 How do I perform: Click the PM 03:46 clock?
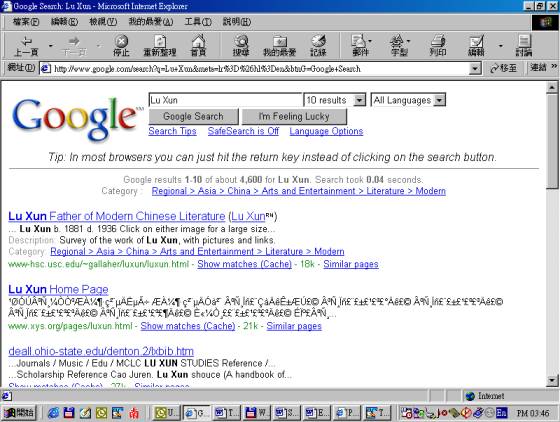(x=532, y=413)
